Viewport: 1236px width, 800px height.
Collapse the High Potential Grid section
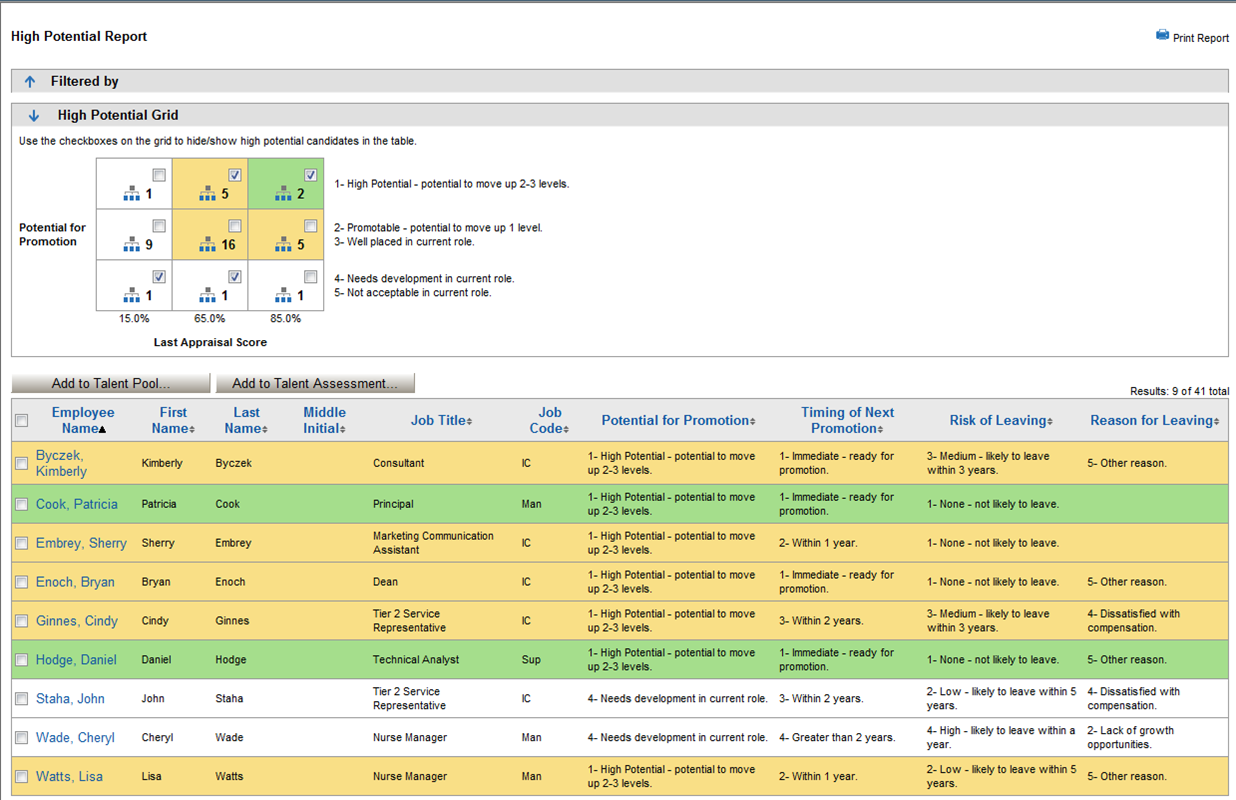coord(34,116)
